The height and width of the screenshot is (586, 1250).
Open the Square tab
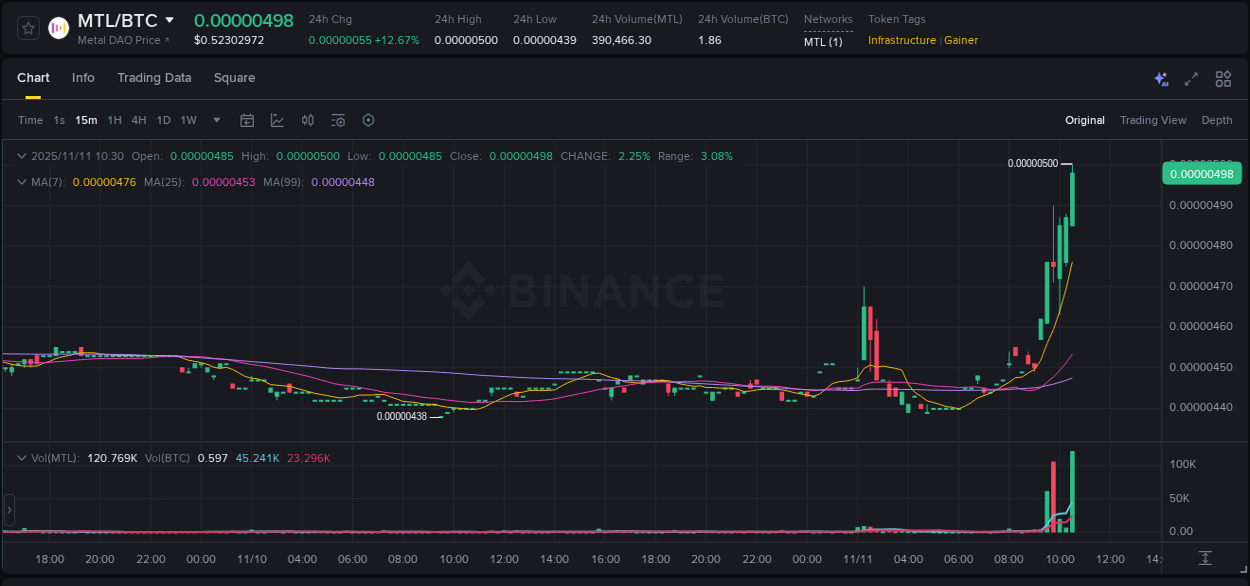[234, 78]
